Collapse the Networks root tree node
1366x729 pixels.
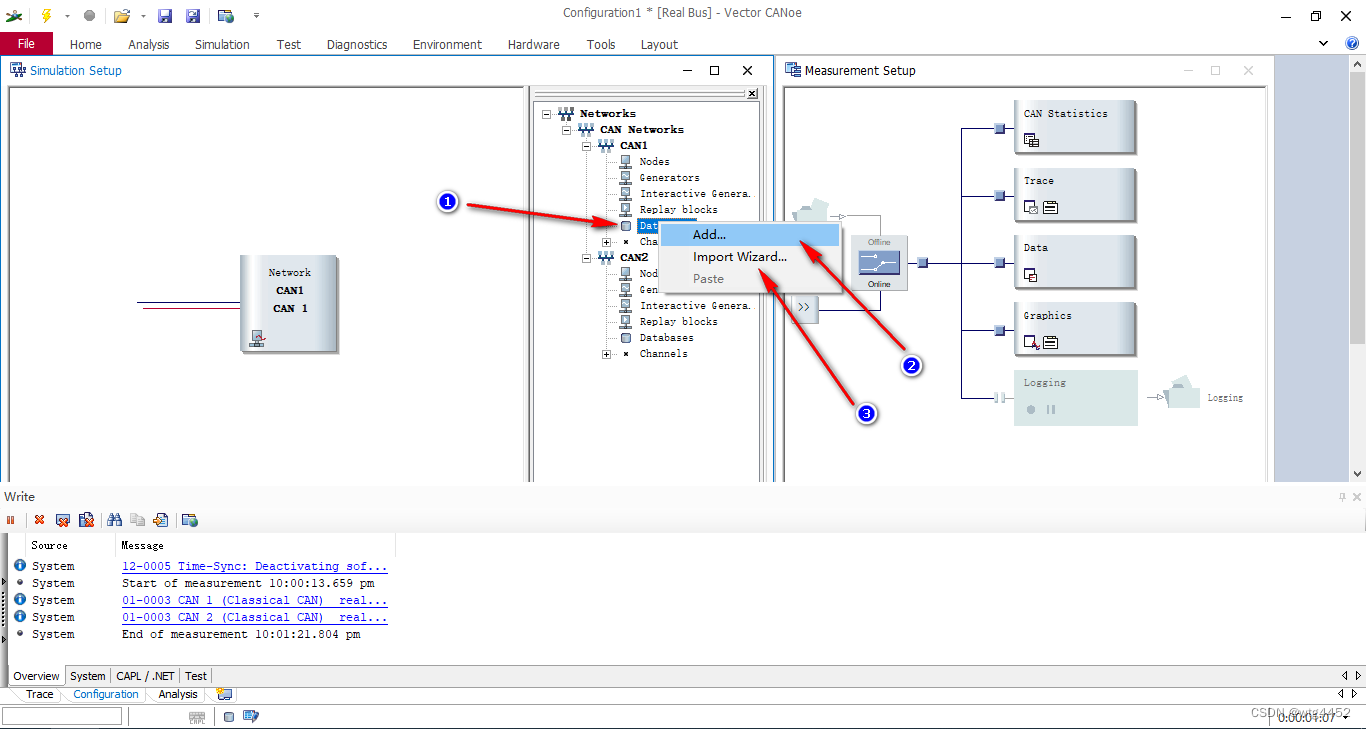tap(546, 113)
